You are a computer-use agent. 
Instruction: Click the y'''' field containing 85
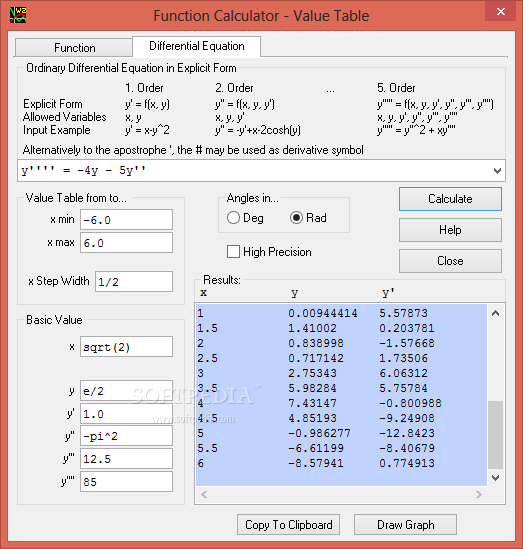126,482
